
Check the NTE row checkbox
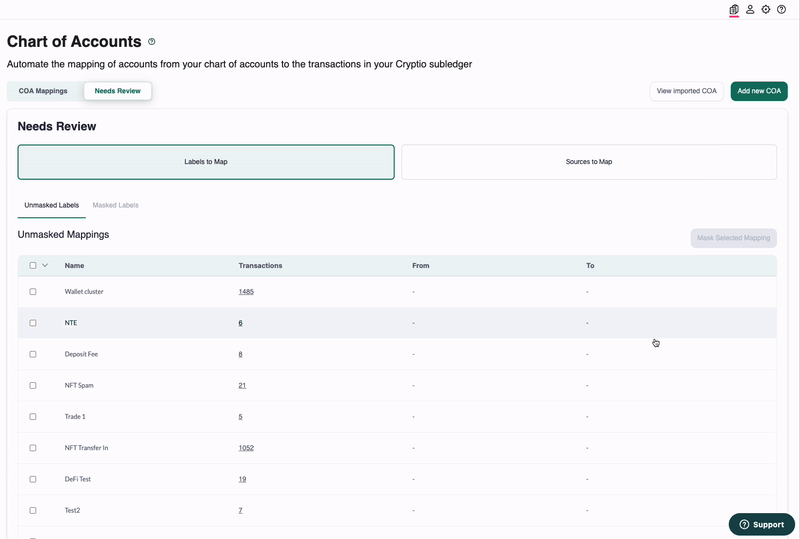coord(33,323)
